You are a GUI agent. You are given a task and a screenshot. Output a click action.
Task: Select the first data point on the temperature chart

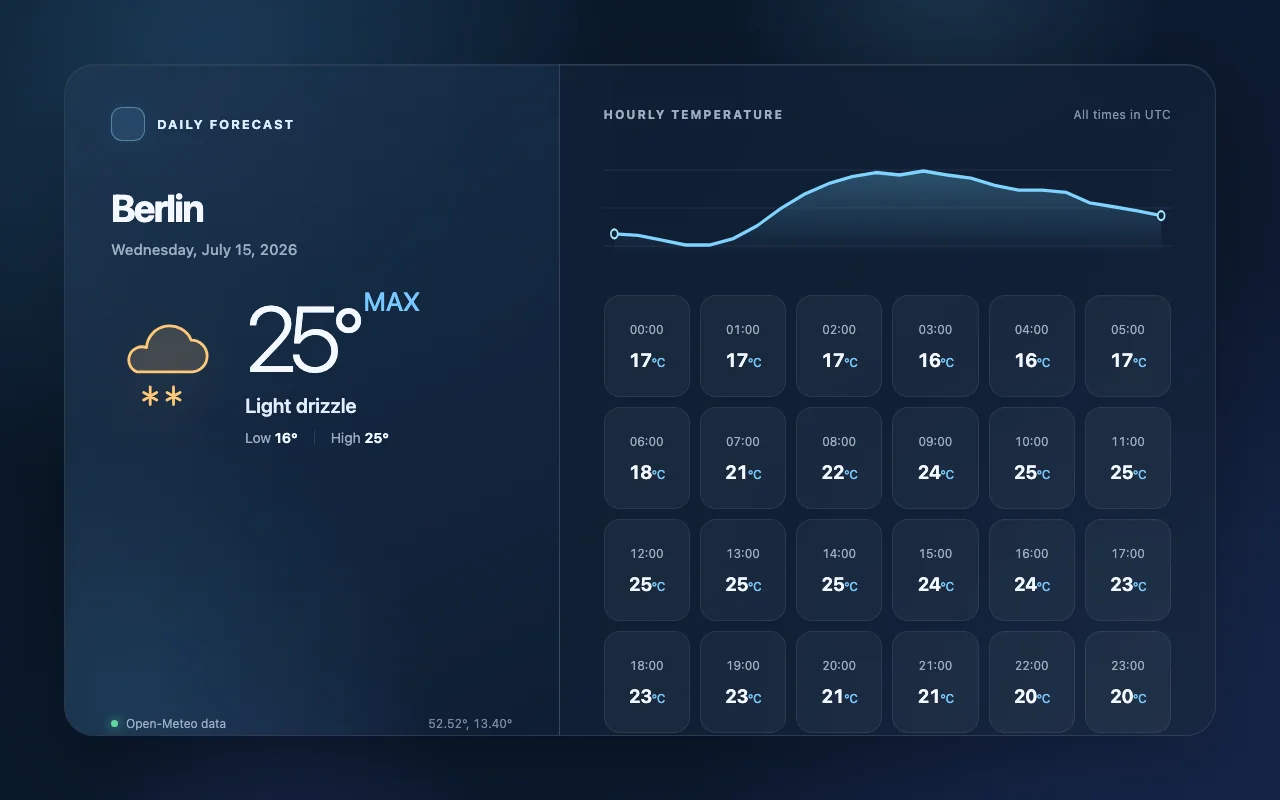coord(614,234)
